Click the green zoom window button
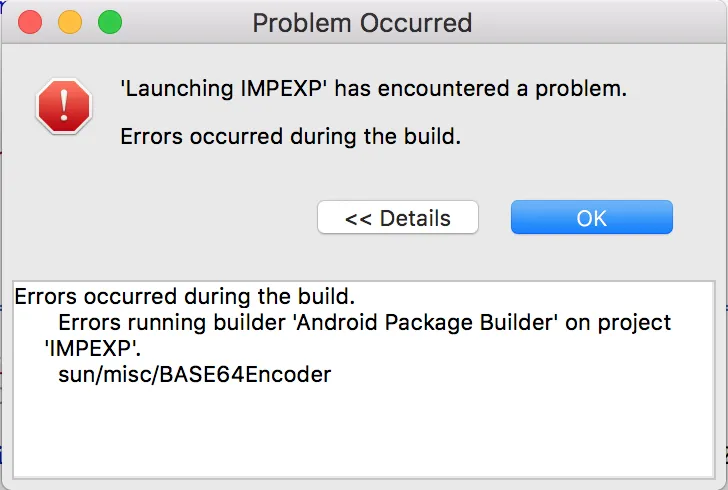Screen dimensions: 728x490 (x=109, y=21)
